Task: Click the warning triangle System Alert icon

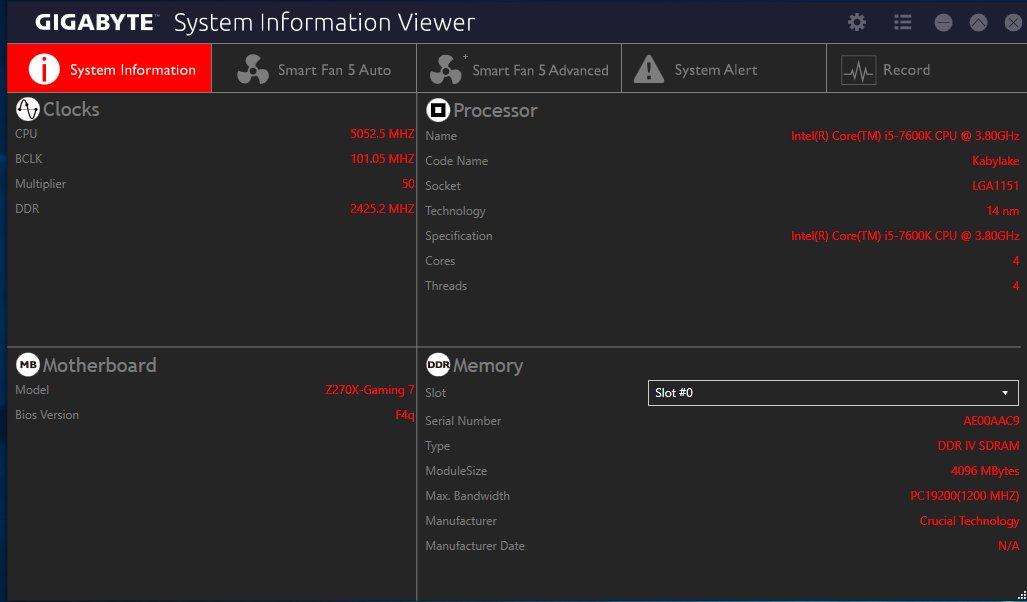Action: point(649,70)
